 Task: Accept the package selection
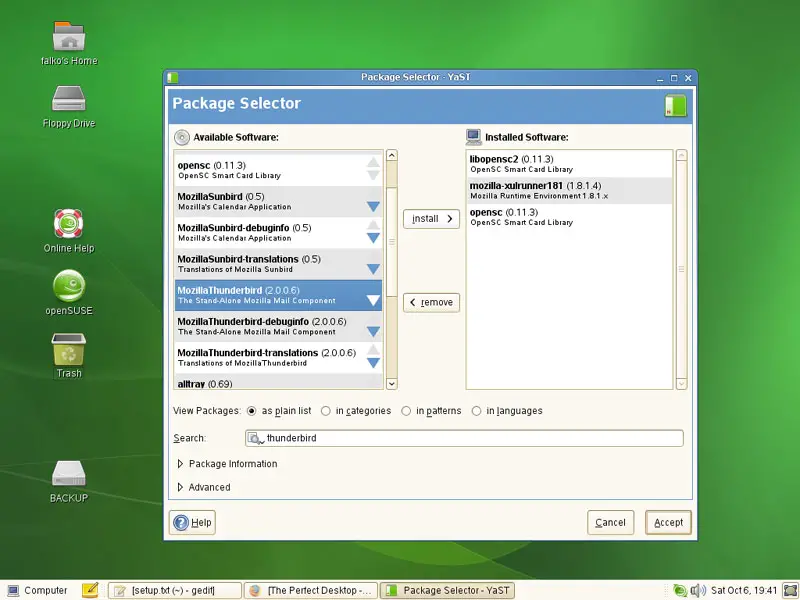pos(668,522)
